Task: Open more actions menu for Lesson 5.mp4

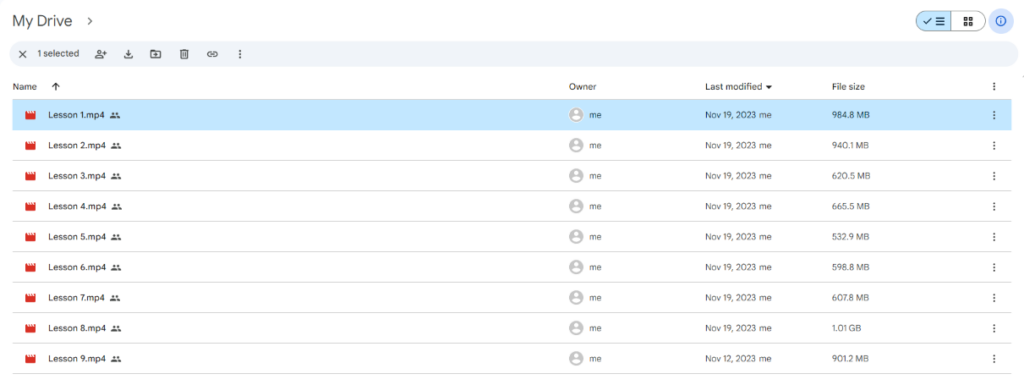Action: coord(994,237)
